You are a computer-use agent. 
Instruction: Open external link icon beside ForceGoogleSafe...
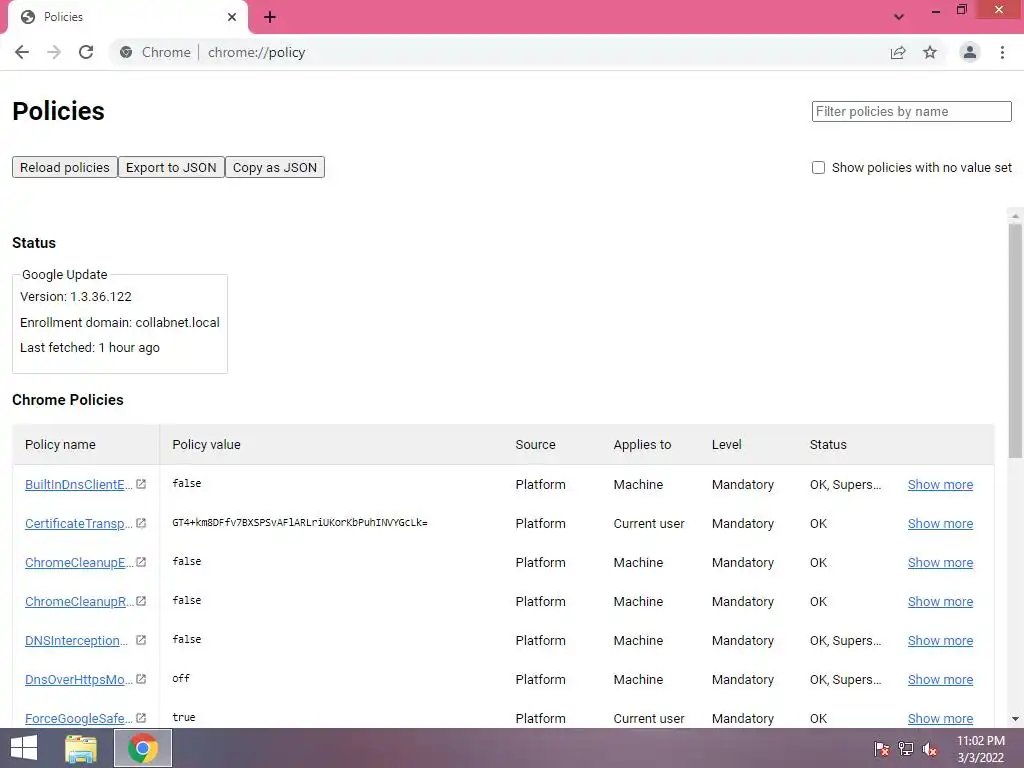coord(141,718)
